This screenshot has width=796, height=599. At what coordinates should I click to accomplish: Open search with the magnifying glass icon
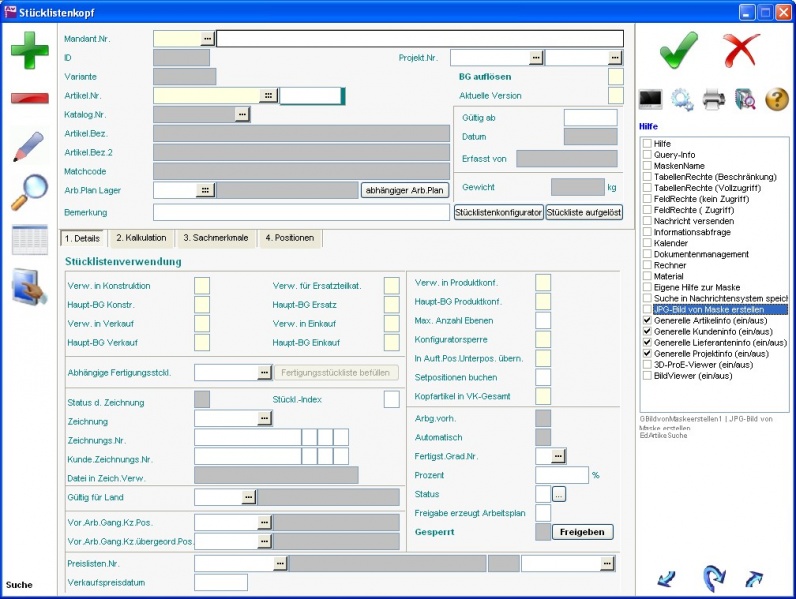(29, 192)
